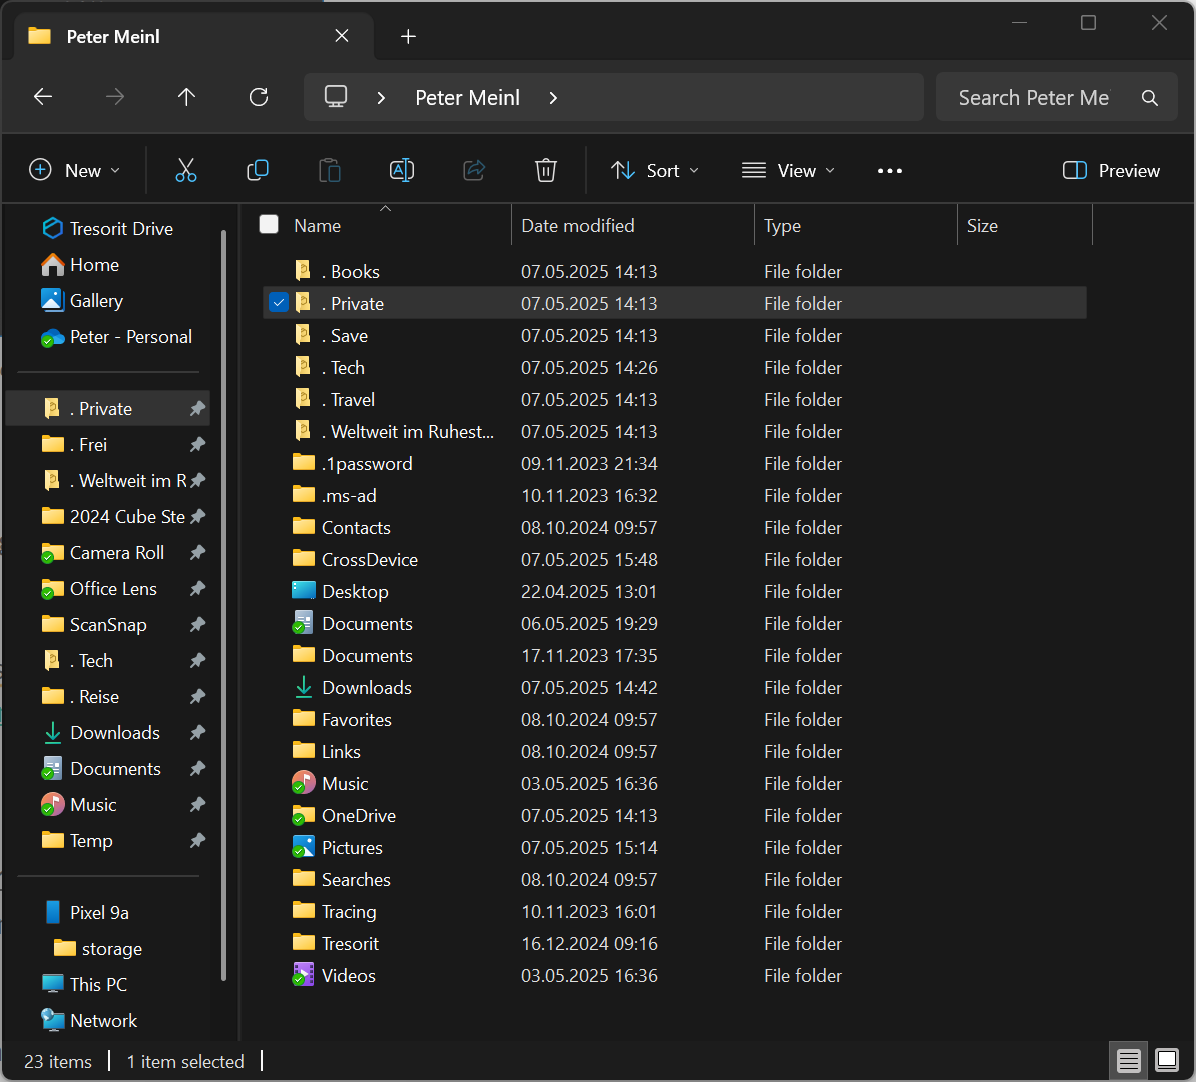Refresh the current folder view
Screen dimensions: 1196x1082
[259, 97]
